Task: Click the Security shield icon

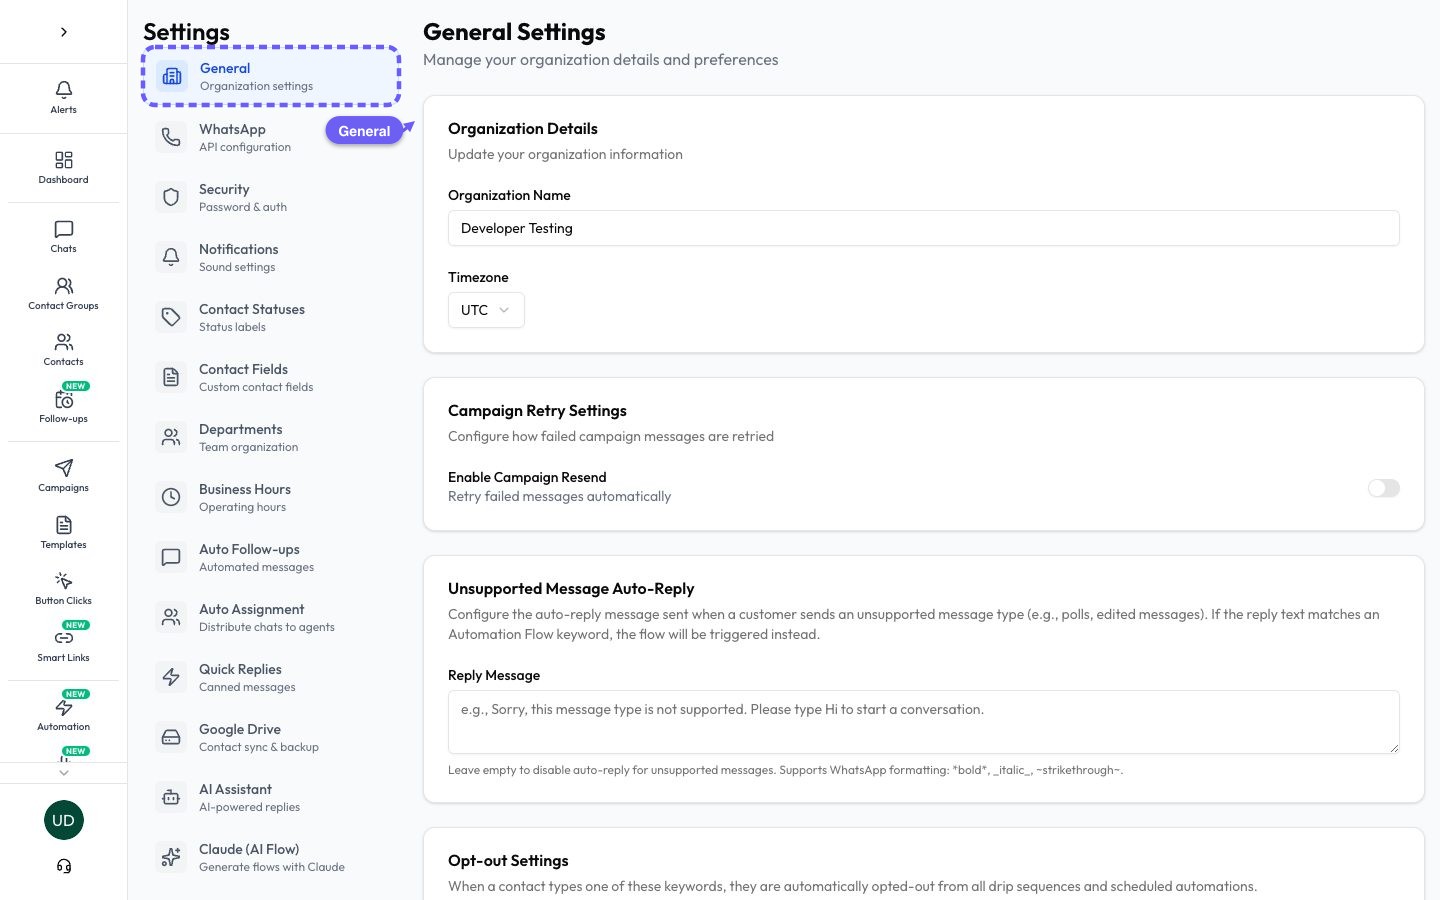Action: coord(171,197)
